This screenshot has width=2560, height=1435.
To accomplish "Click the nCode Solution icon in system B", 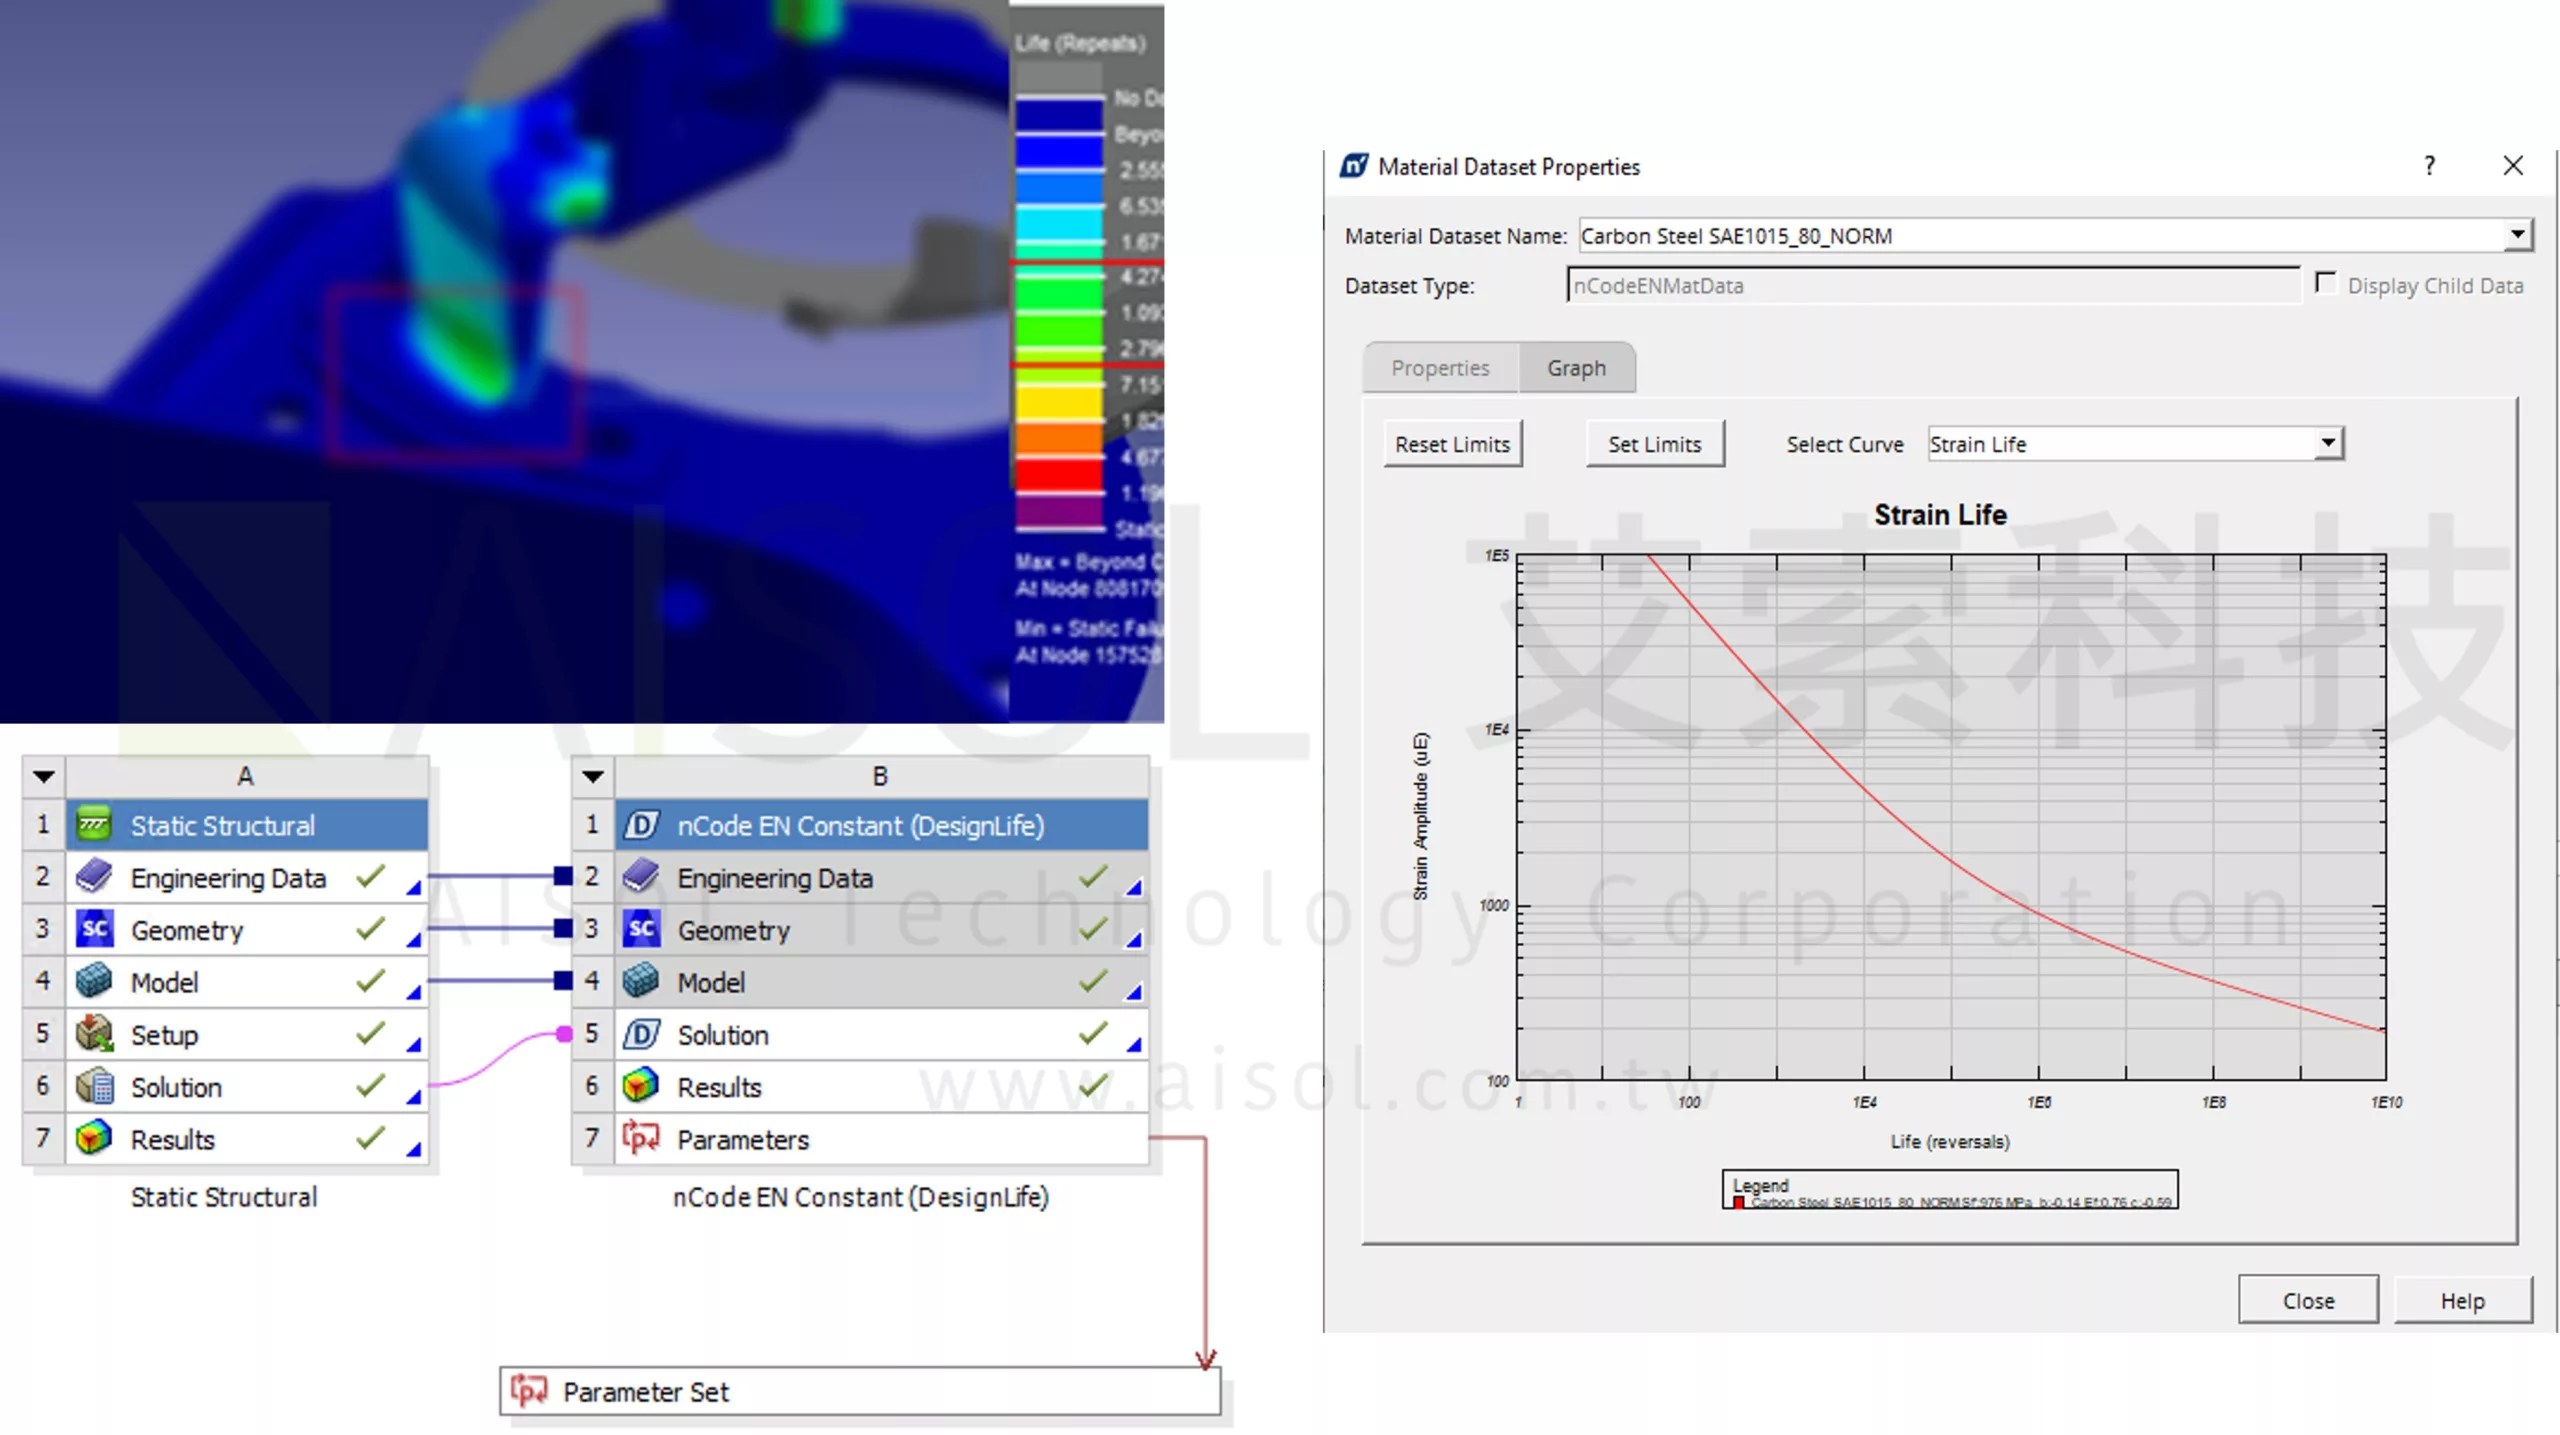I will [x=641, y=1034].
